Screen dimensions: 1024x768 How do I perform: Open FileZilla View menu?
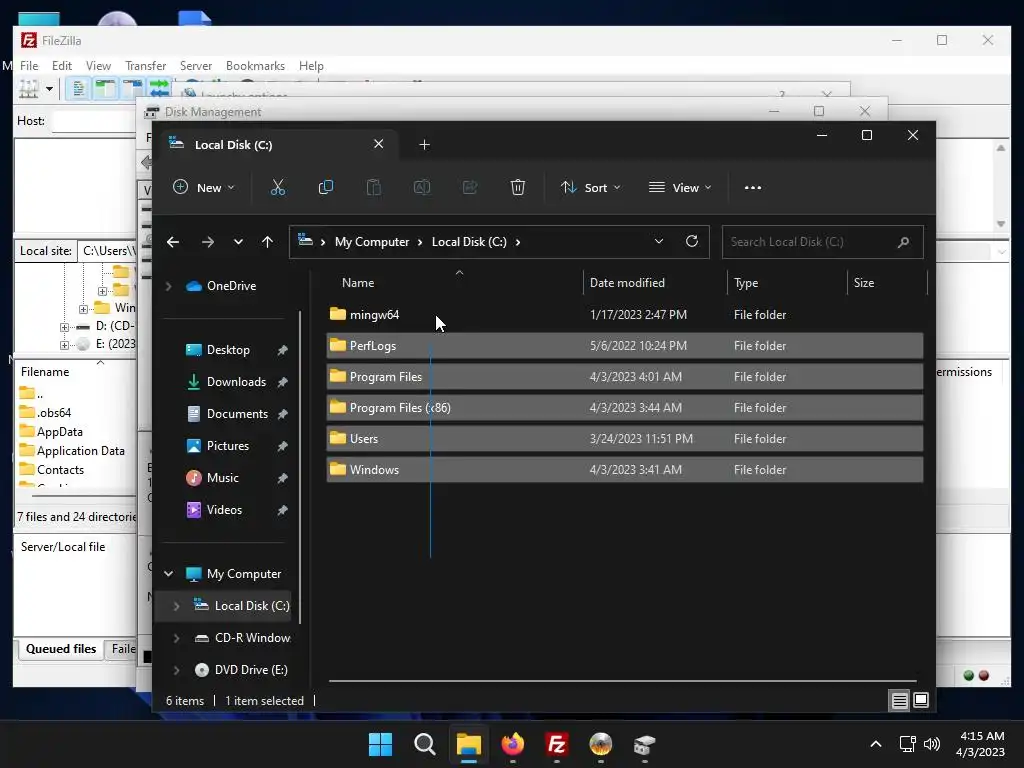click(x=98, y=66)
